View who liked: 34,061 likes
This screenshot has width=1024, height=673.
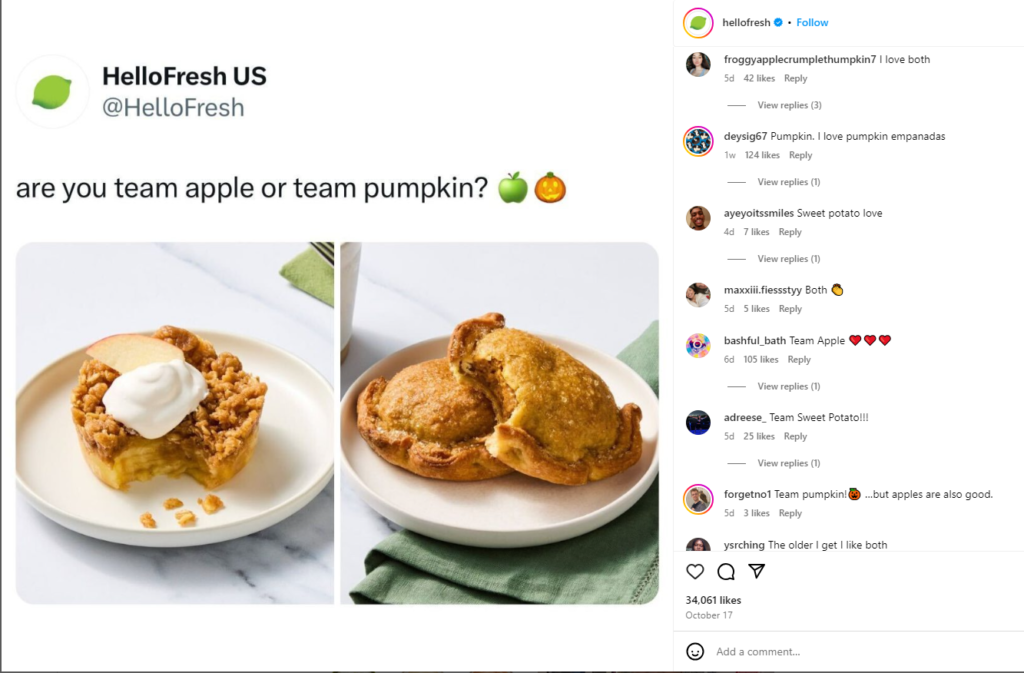click(x=713, y=600)
